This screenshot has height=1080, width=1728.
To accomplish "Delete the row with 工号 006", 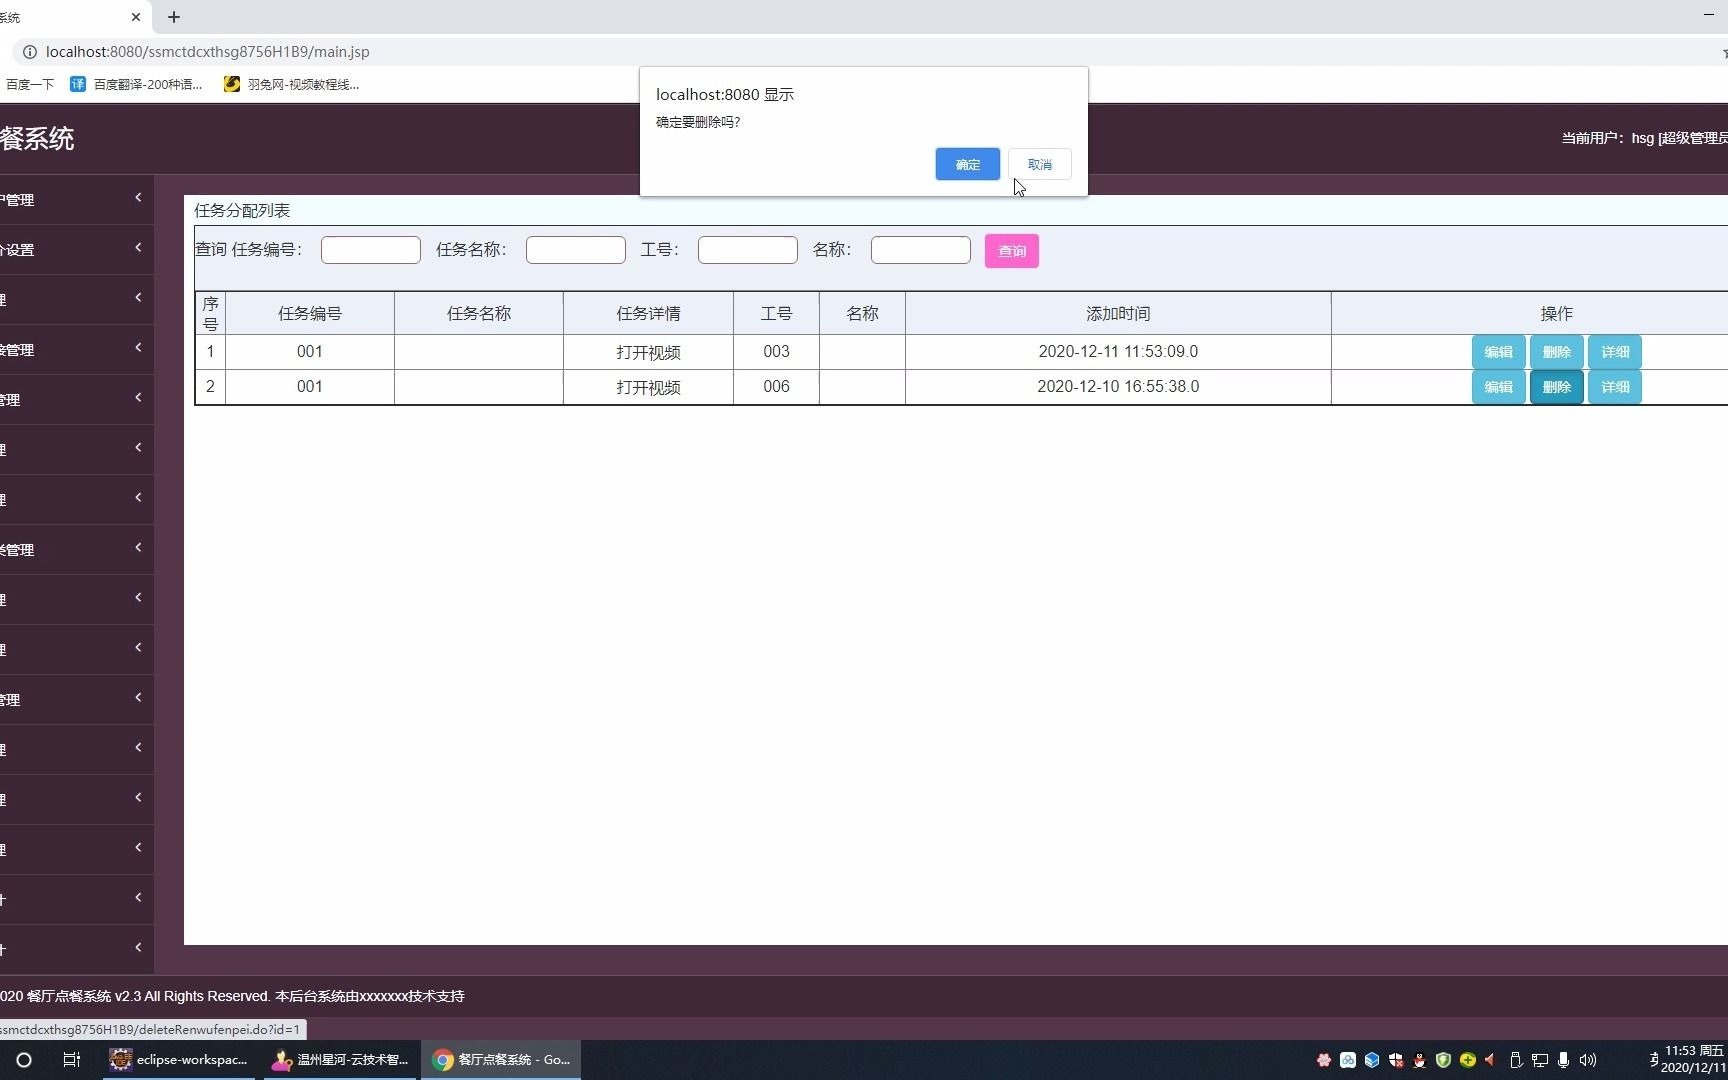I will pyautogui.click(x=1556, y=387).
